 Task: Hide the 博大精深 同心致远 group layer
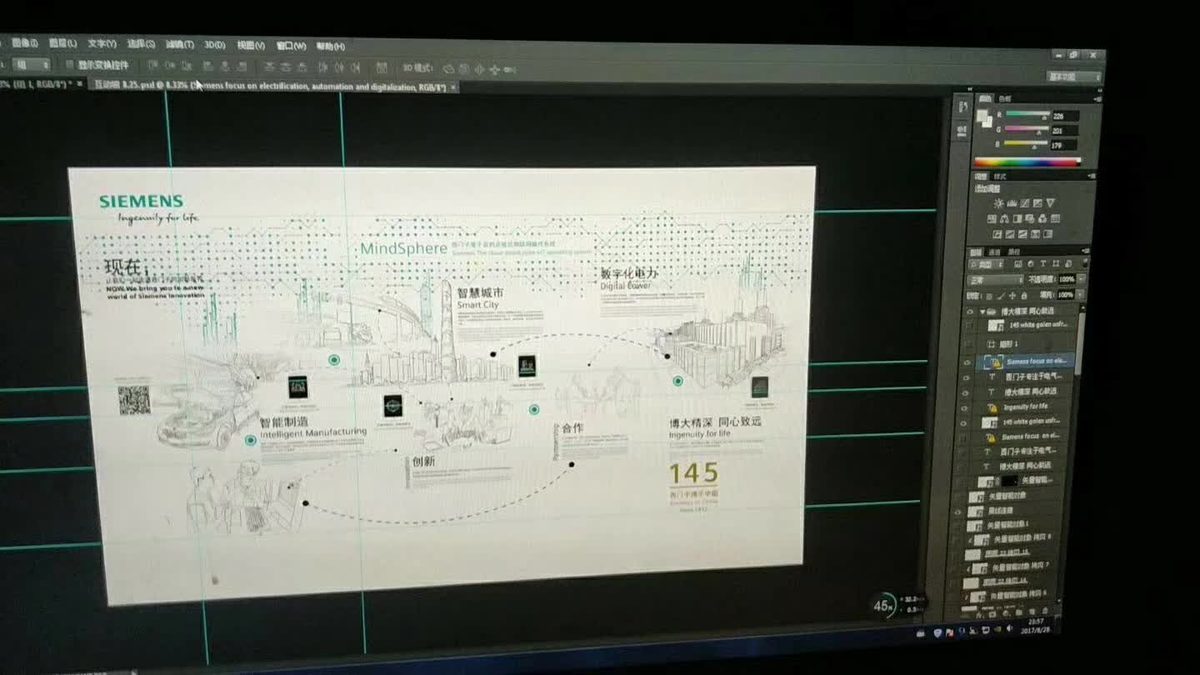969,312
